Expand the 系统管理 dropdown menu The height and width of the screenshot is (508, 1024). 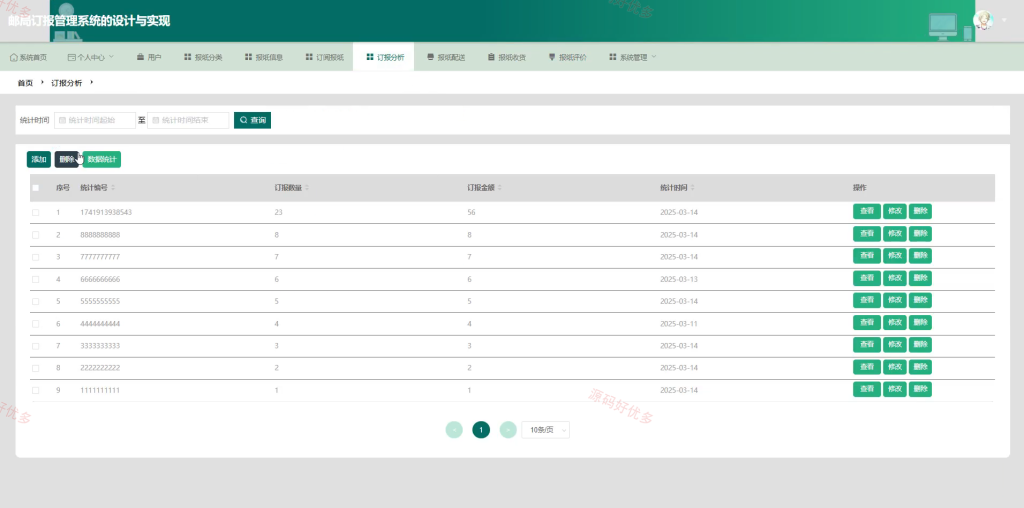coord(632,57)
